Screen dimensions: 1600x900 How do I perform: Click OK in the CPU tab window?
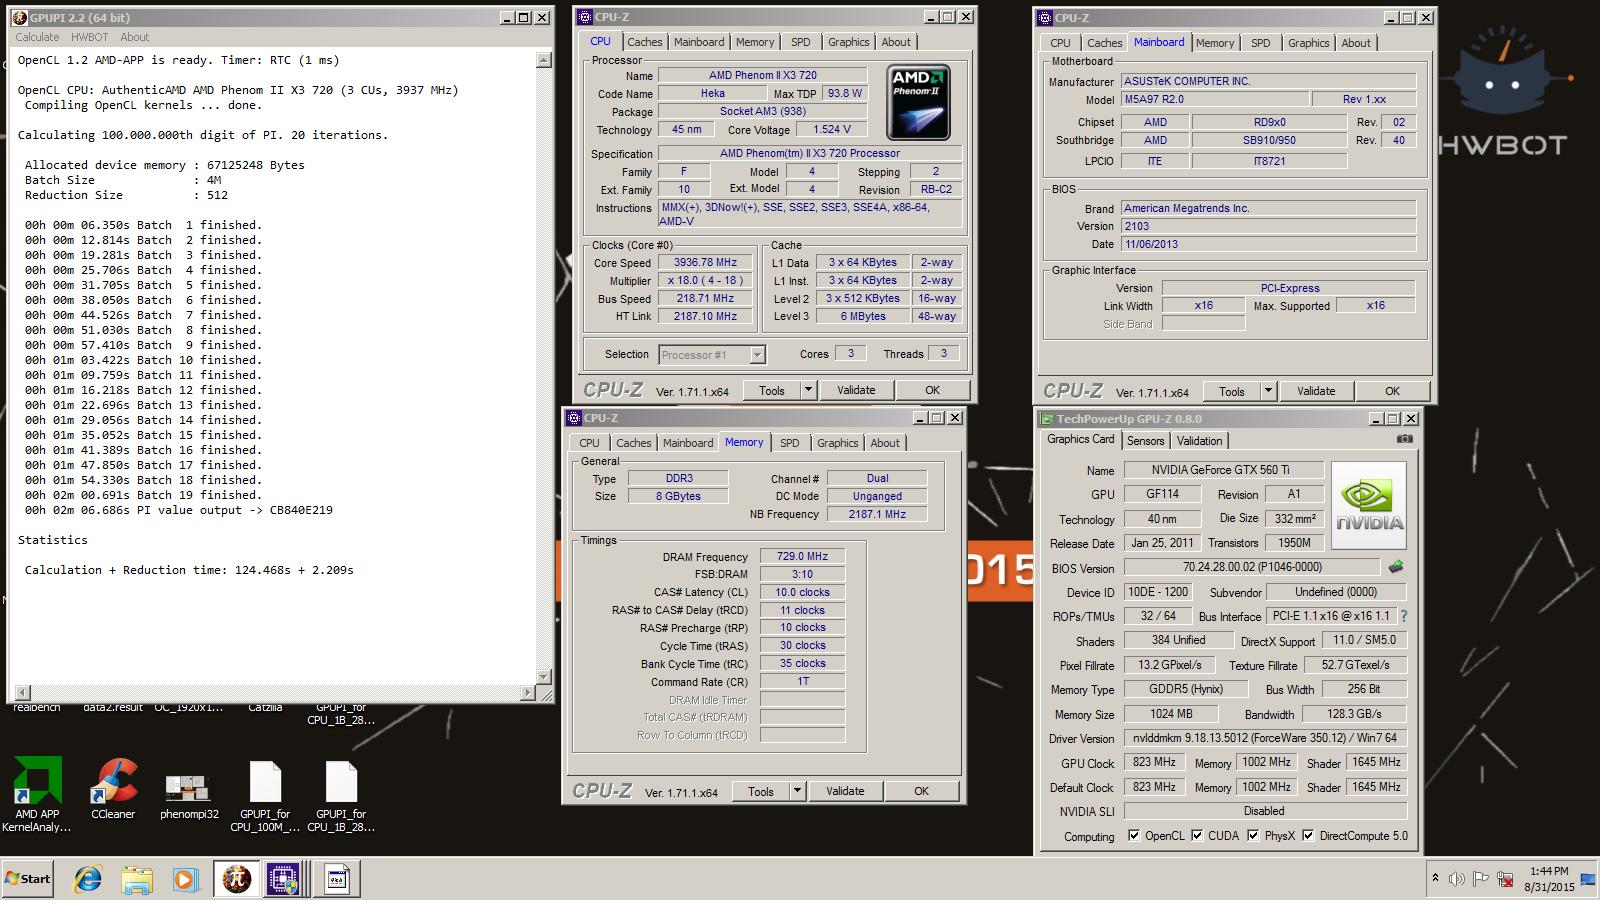coord(932,390)
